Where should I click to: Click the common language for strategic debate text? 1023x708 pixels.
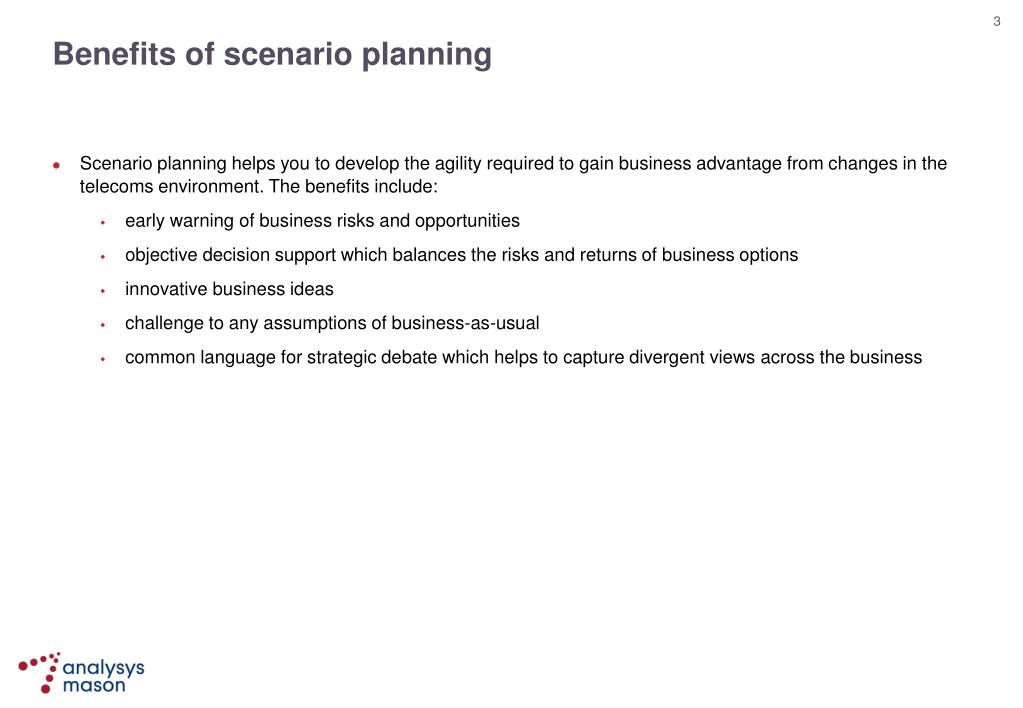click(523, 358)
